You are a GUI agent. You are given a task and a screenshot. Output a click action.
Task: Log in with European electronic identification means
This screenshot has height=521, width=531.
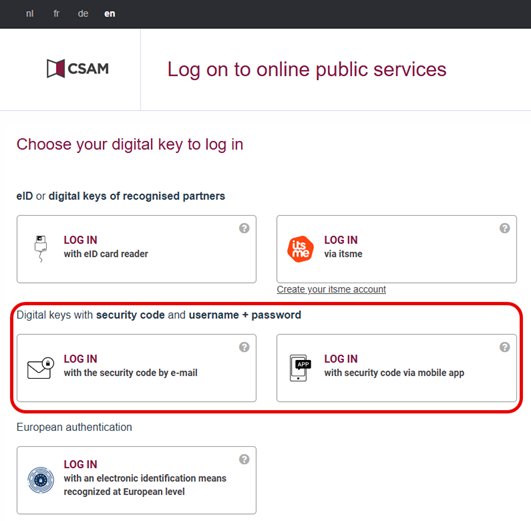click(136, 480)
